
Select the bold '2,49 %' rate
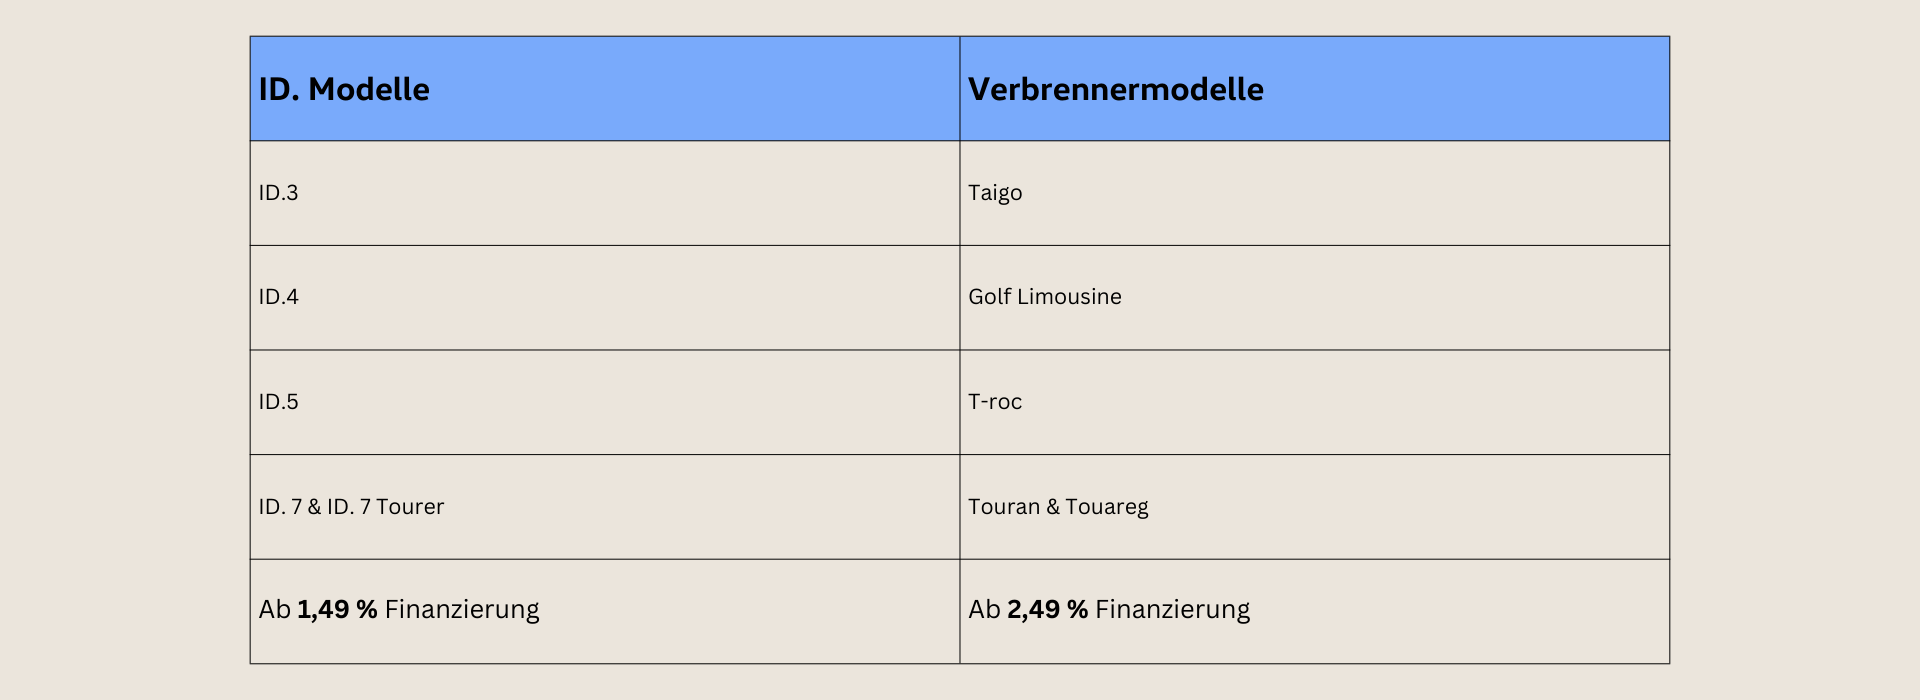point(1047,610)
